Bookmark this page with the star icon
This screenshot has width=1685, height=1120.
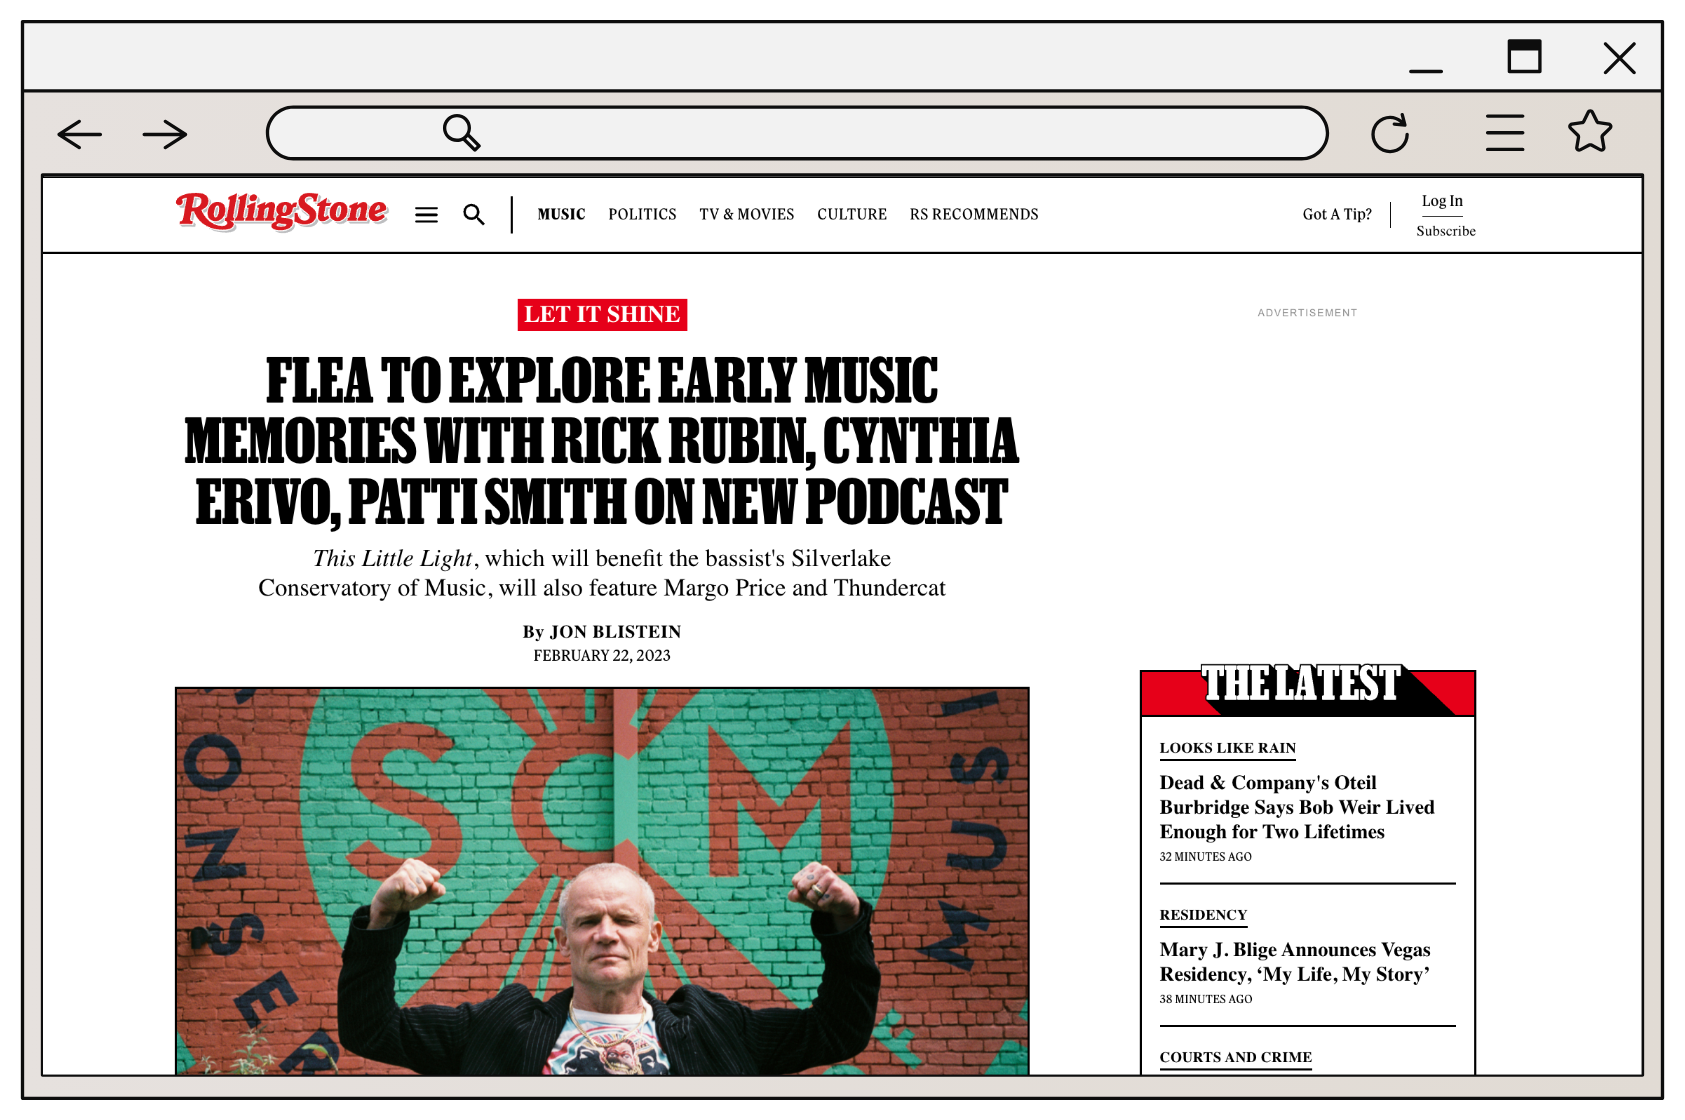[x=1590, y=131]
